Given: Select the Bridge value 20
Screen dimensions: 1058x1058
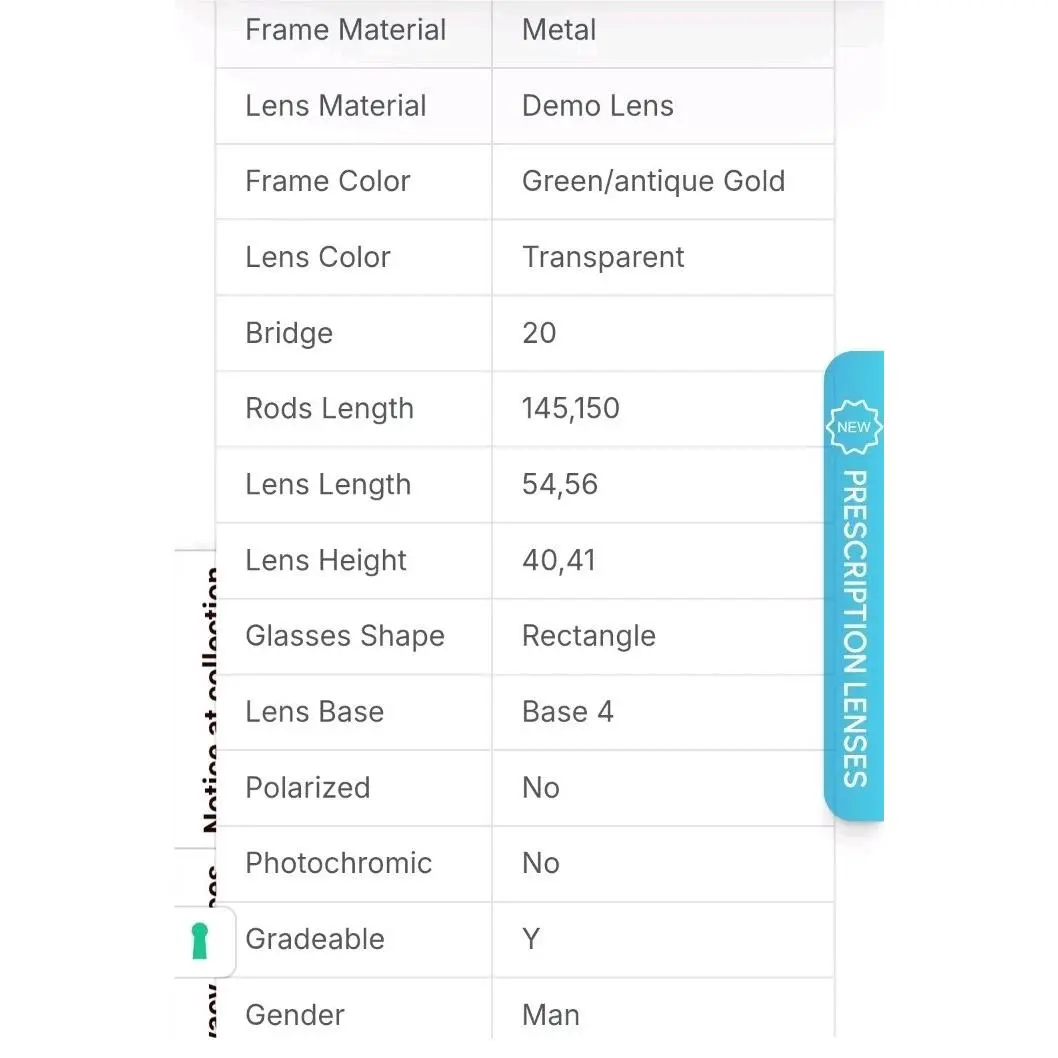Looking at the screenshot, I should (539, 333).
